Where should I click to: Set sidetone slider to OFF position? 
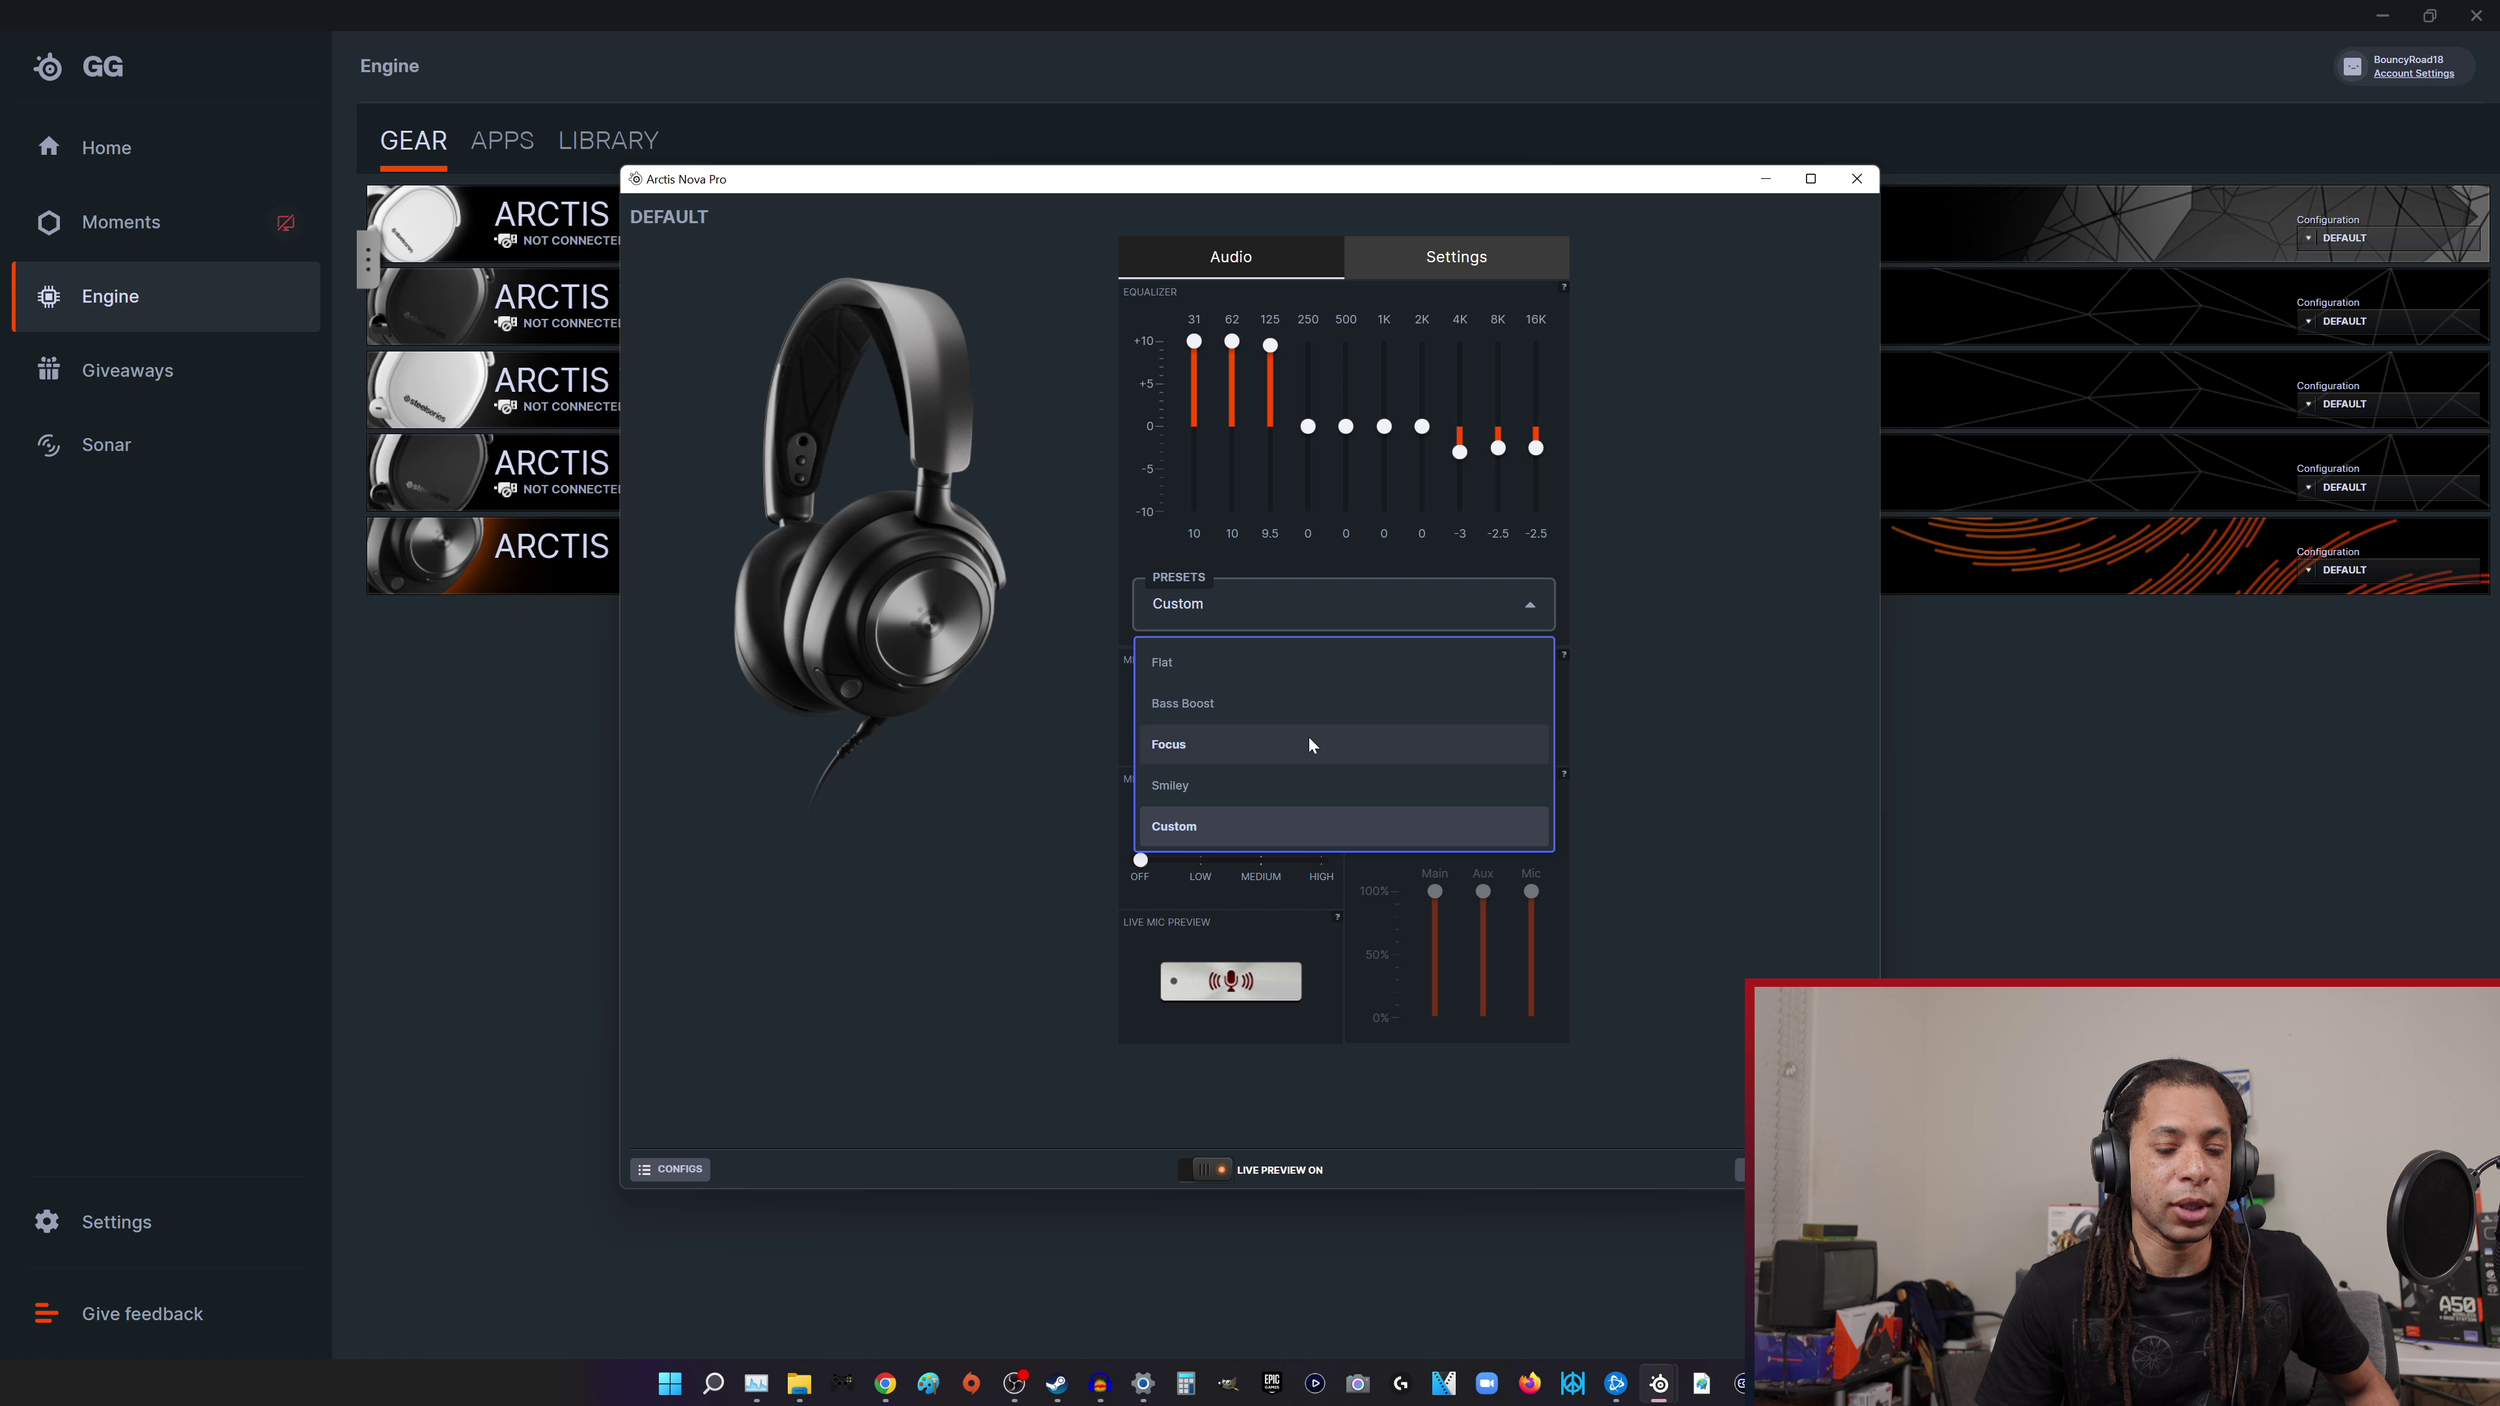(x=1140, y=860)
